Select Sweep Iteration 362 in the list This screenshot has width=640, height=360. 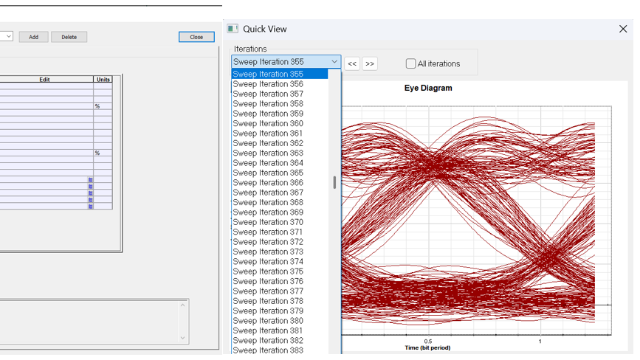pos(280,143)
